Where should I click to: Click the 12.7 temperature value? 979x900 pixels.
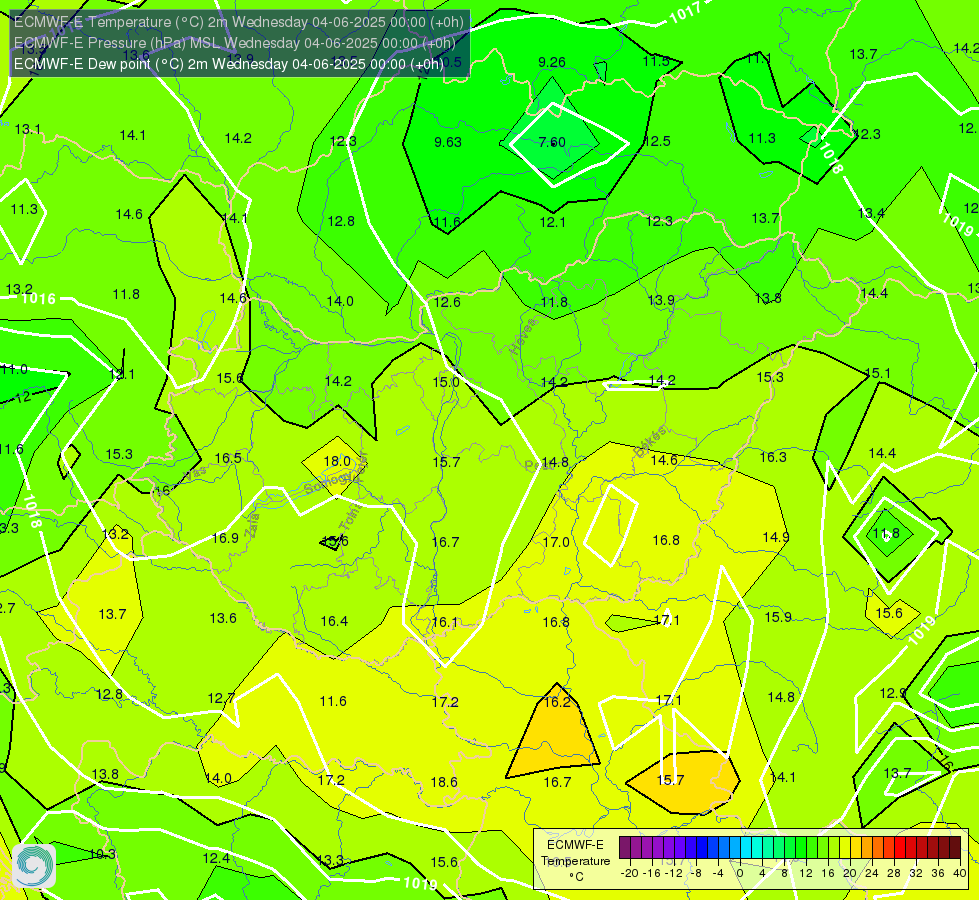click(221, 698)
